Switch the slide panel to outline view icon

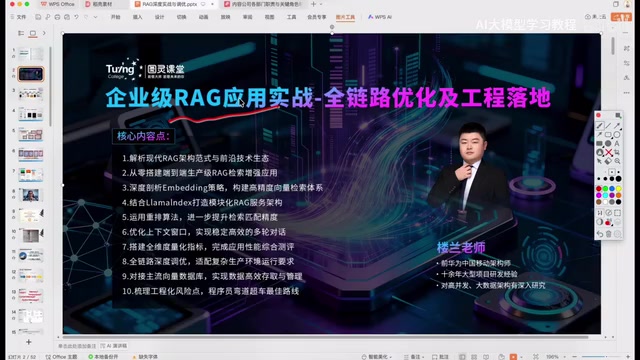[21, 33]
